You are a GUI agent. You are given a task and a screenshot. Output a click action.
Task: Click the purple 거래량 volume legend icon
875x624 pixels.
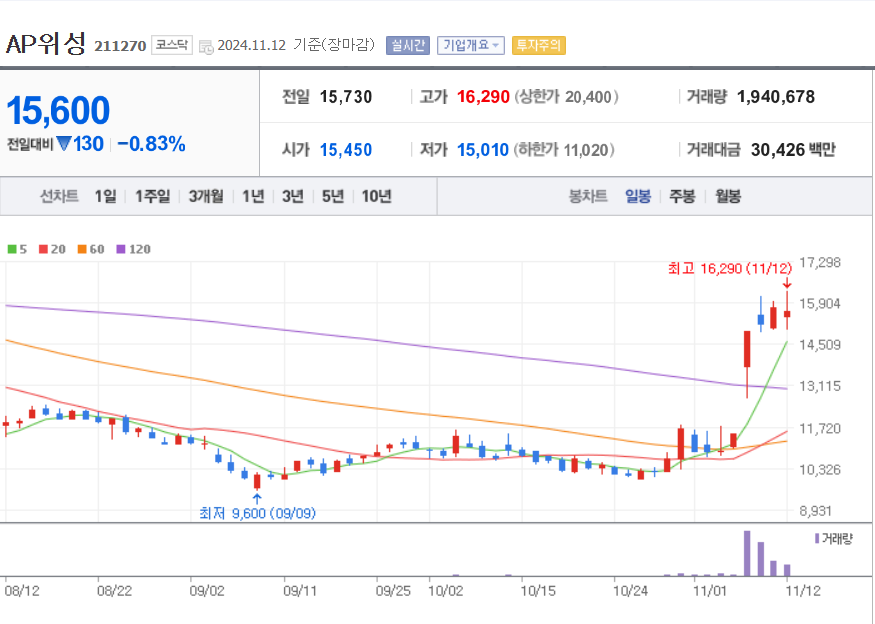[x=817, y=538]
